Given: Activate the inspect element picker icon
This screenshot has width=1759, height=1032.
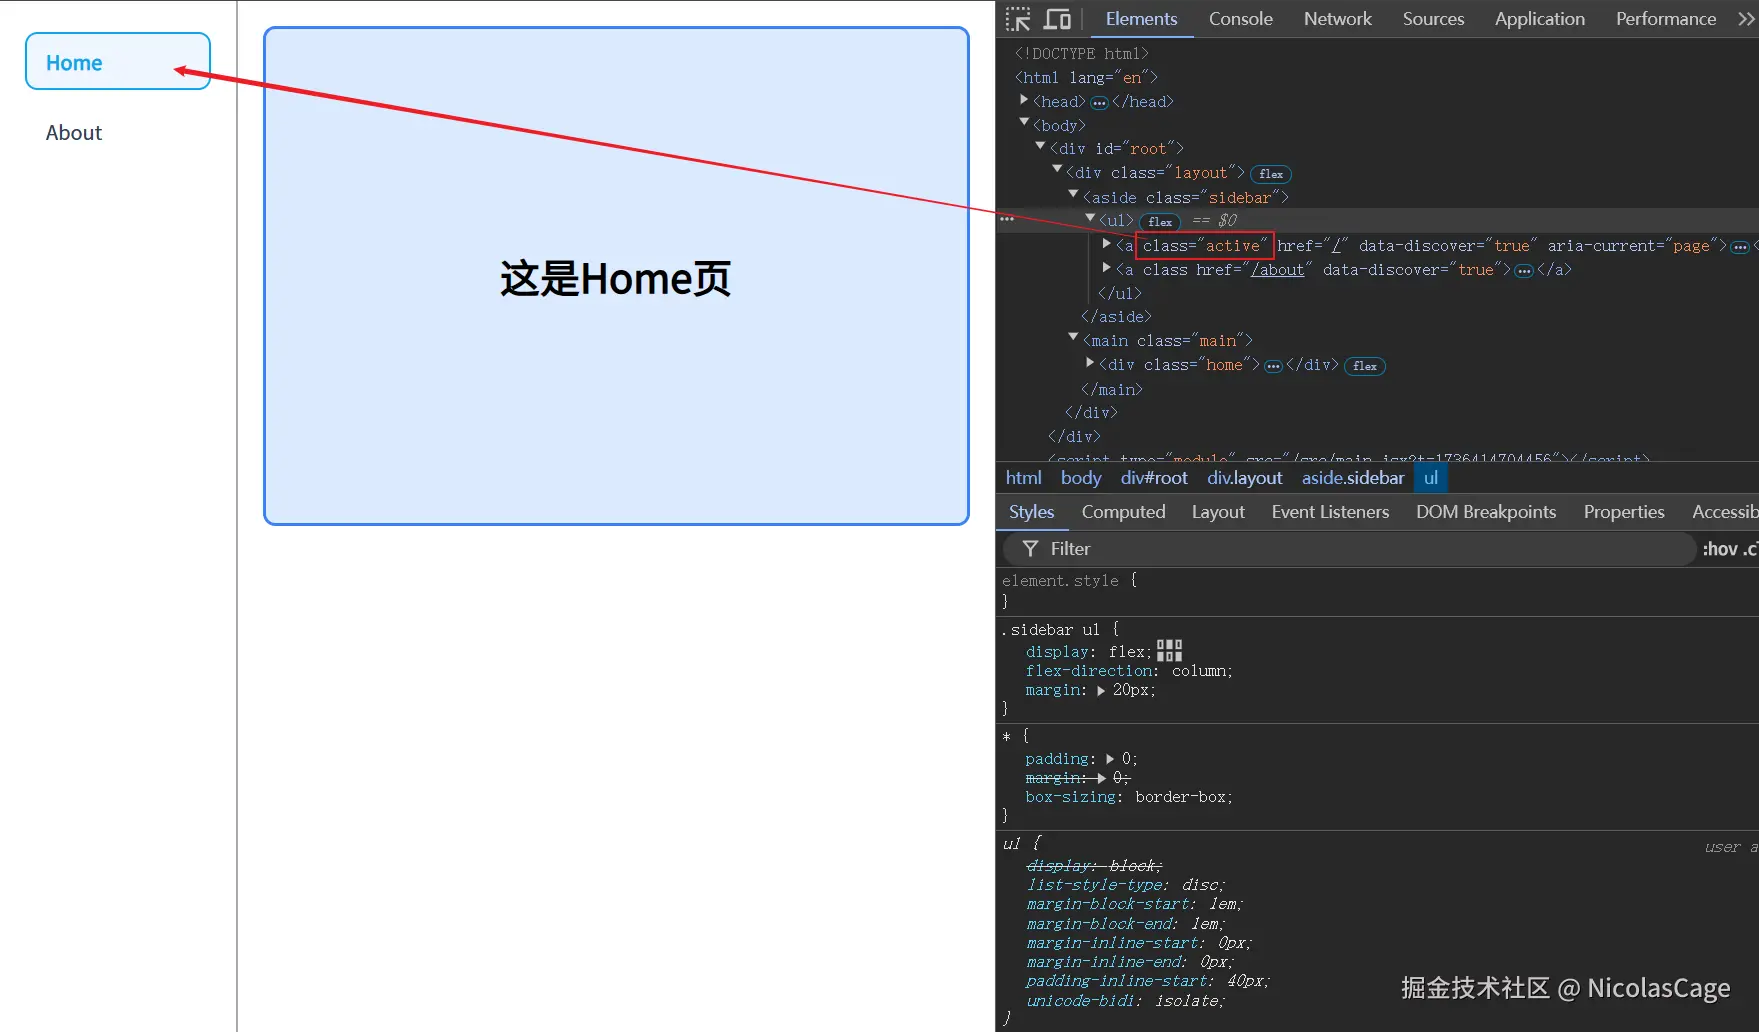Looking at the screenshot, I should (x=1018, y=19).
